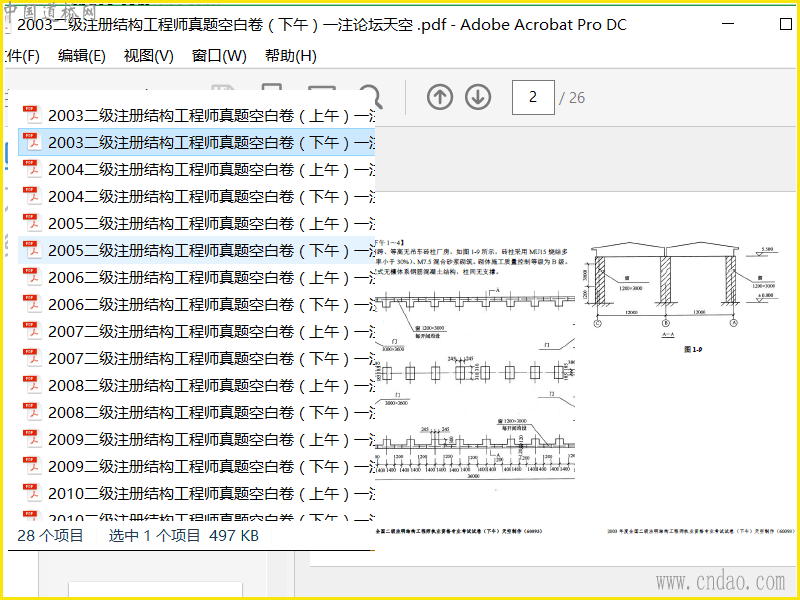
Task: Click PDF icon of 2005 上午 file
Action: click(32, 223)
